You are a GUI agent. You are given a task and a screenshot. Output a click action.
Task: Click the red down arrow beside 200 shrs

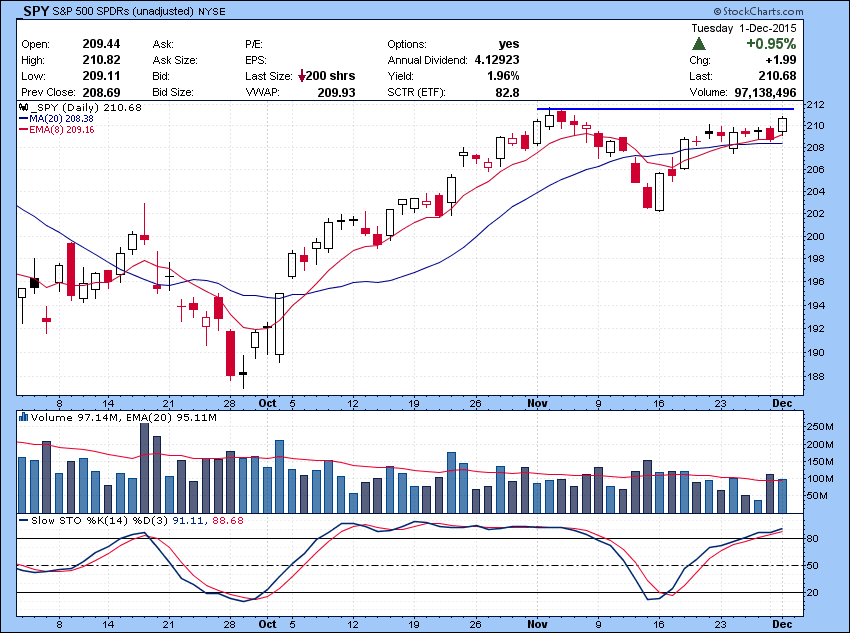pos(302,76)
